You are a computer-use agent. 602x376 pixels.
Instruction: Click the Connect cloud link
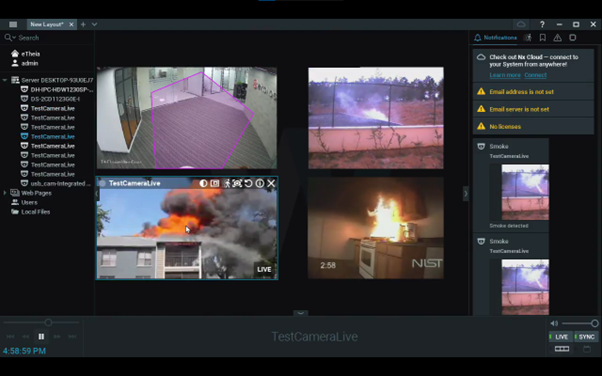535,75
